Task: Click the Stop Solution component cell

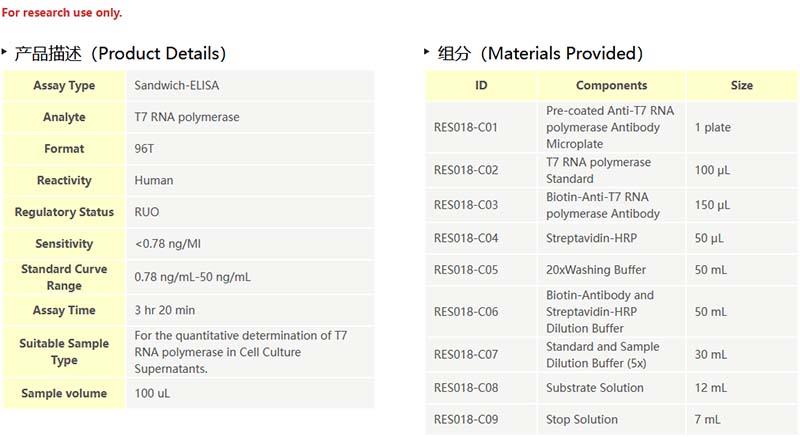Action: pyautogui.click(x=582, y=420)
